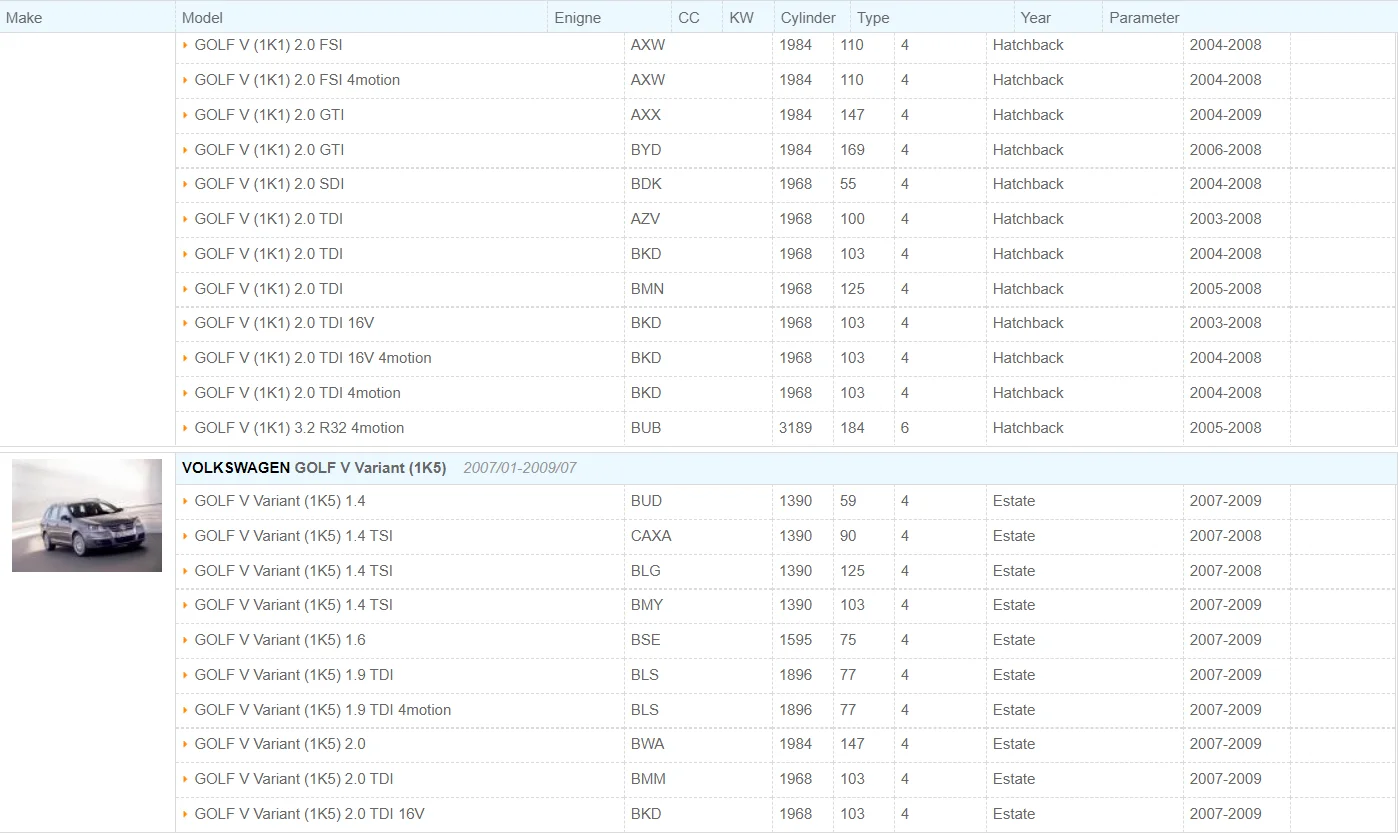Open GOLF V Variant 1.4 TSI with BLG engine
The image size is (1398, 835).
click(x=293, y=571)
